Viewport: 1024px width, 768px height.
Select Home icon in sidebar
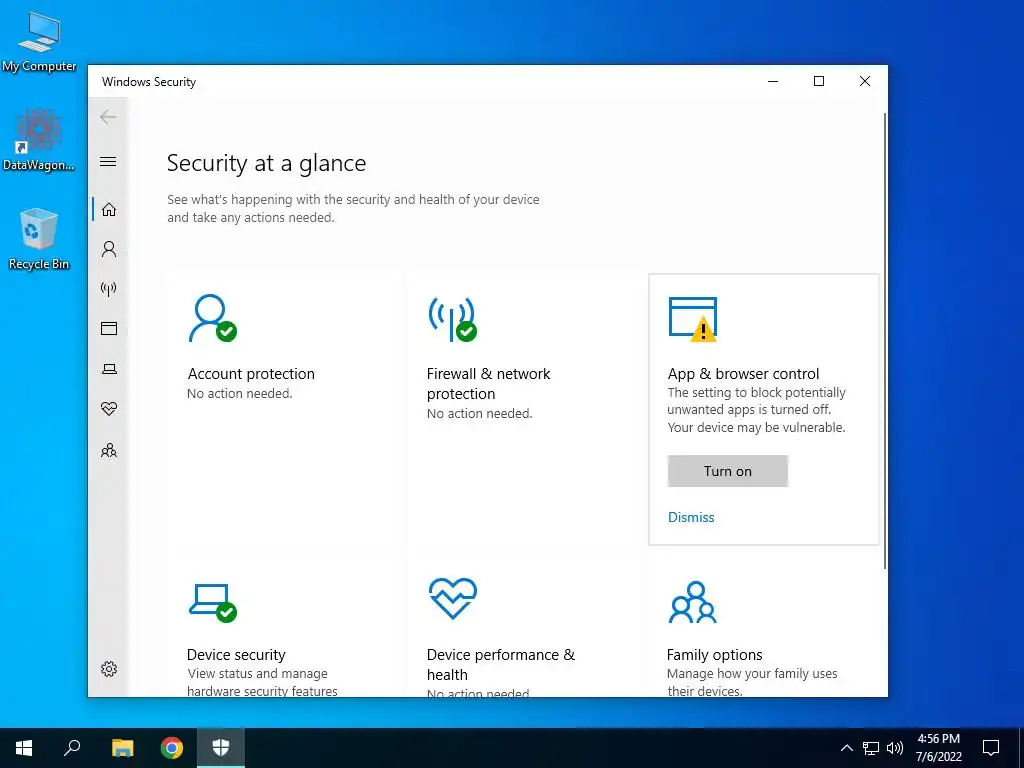click(109, 210)
